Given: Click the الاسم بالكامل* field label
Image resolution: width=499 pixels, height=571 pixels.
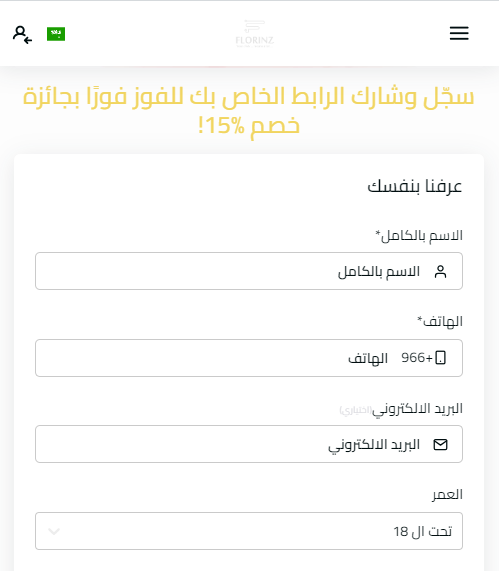Looking at the screenshot, I should 419,235.
